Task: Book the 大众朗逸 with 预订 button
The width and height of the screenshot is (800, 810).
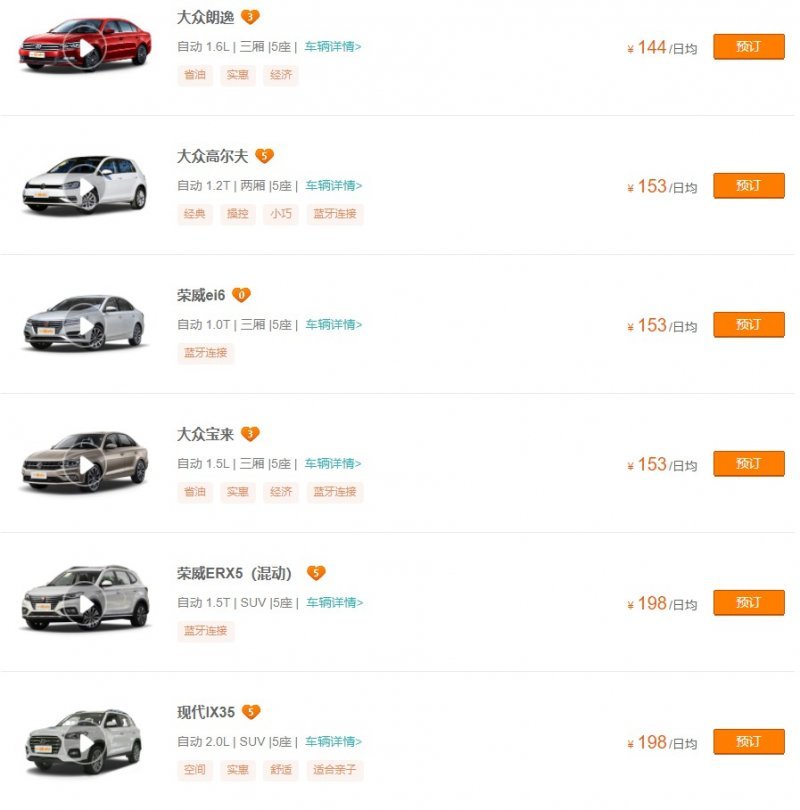Action: [x=748, y=47]
